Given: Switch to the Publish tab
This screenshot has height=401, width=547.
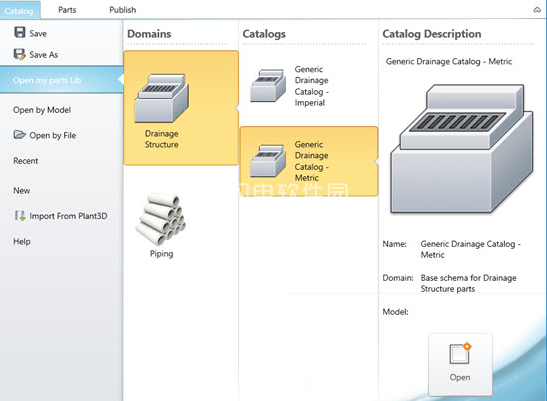Looking at the screenshot, I should [122, 10].
